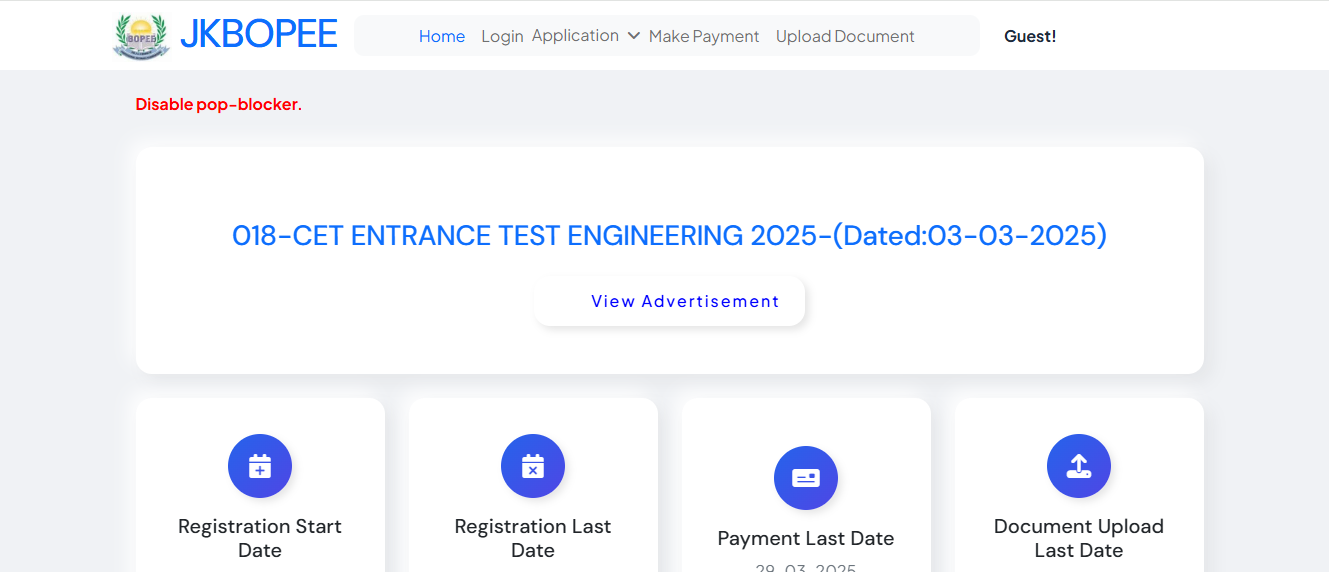Select the Registration Start Date label
This screenshot has height=572, width=1329.
260,538
